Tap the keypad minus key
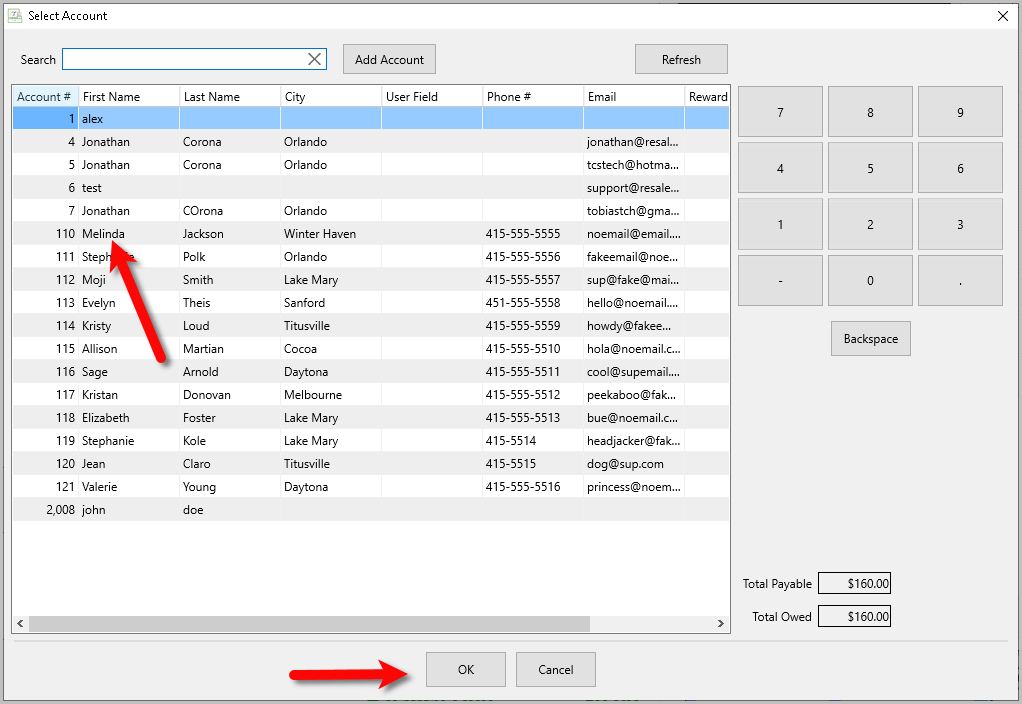This screenshot has height=704, width=1022. [x=780, y=280]
